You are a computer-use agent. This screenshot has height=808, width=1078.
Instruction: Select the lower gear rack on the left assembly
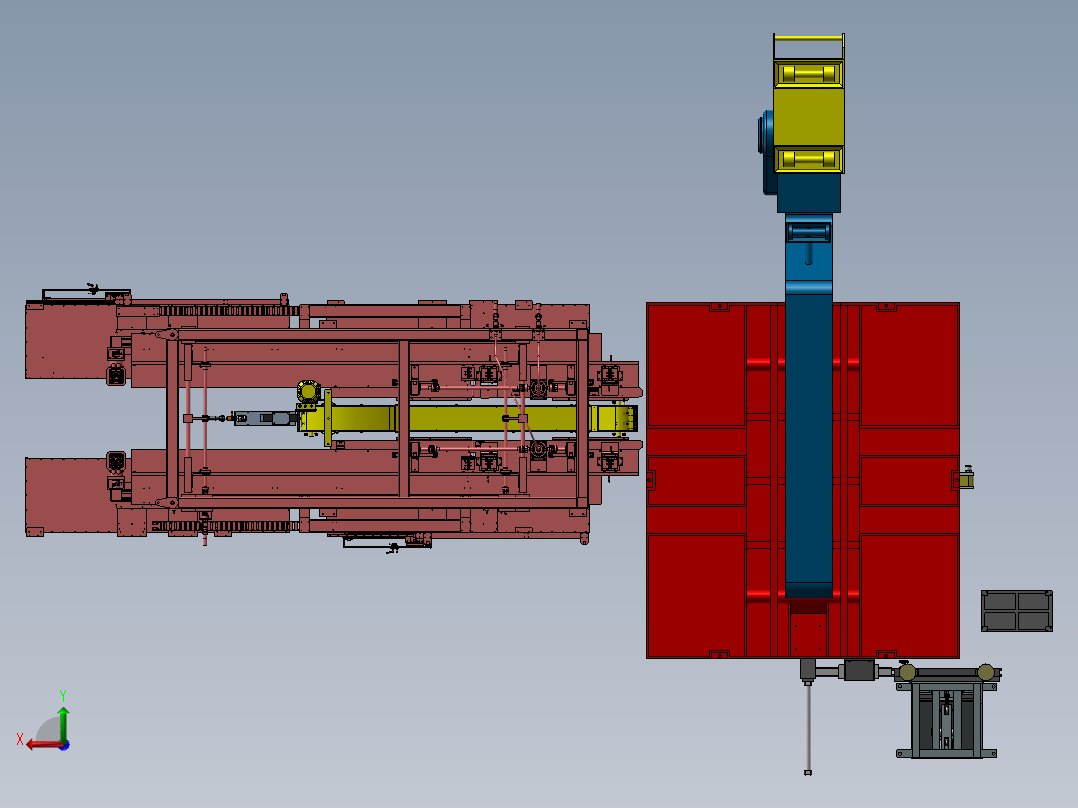pyautogui.click(x=225, y=527)
